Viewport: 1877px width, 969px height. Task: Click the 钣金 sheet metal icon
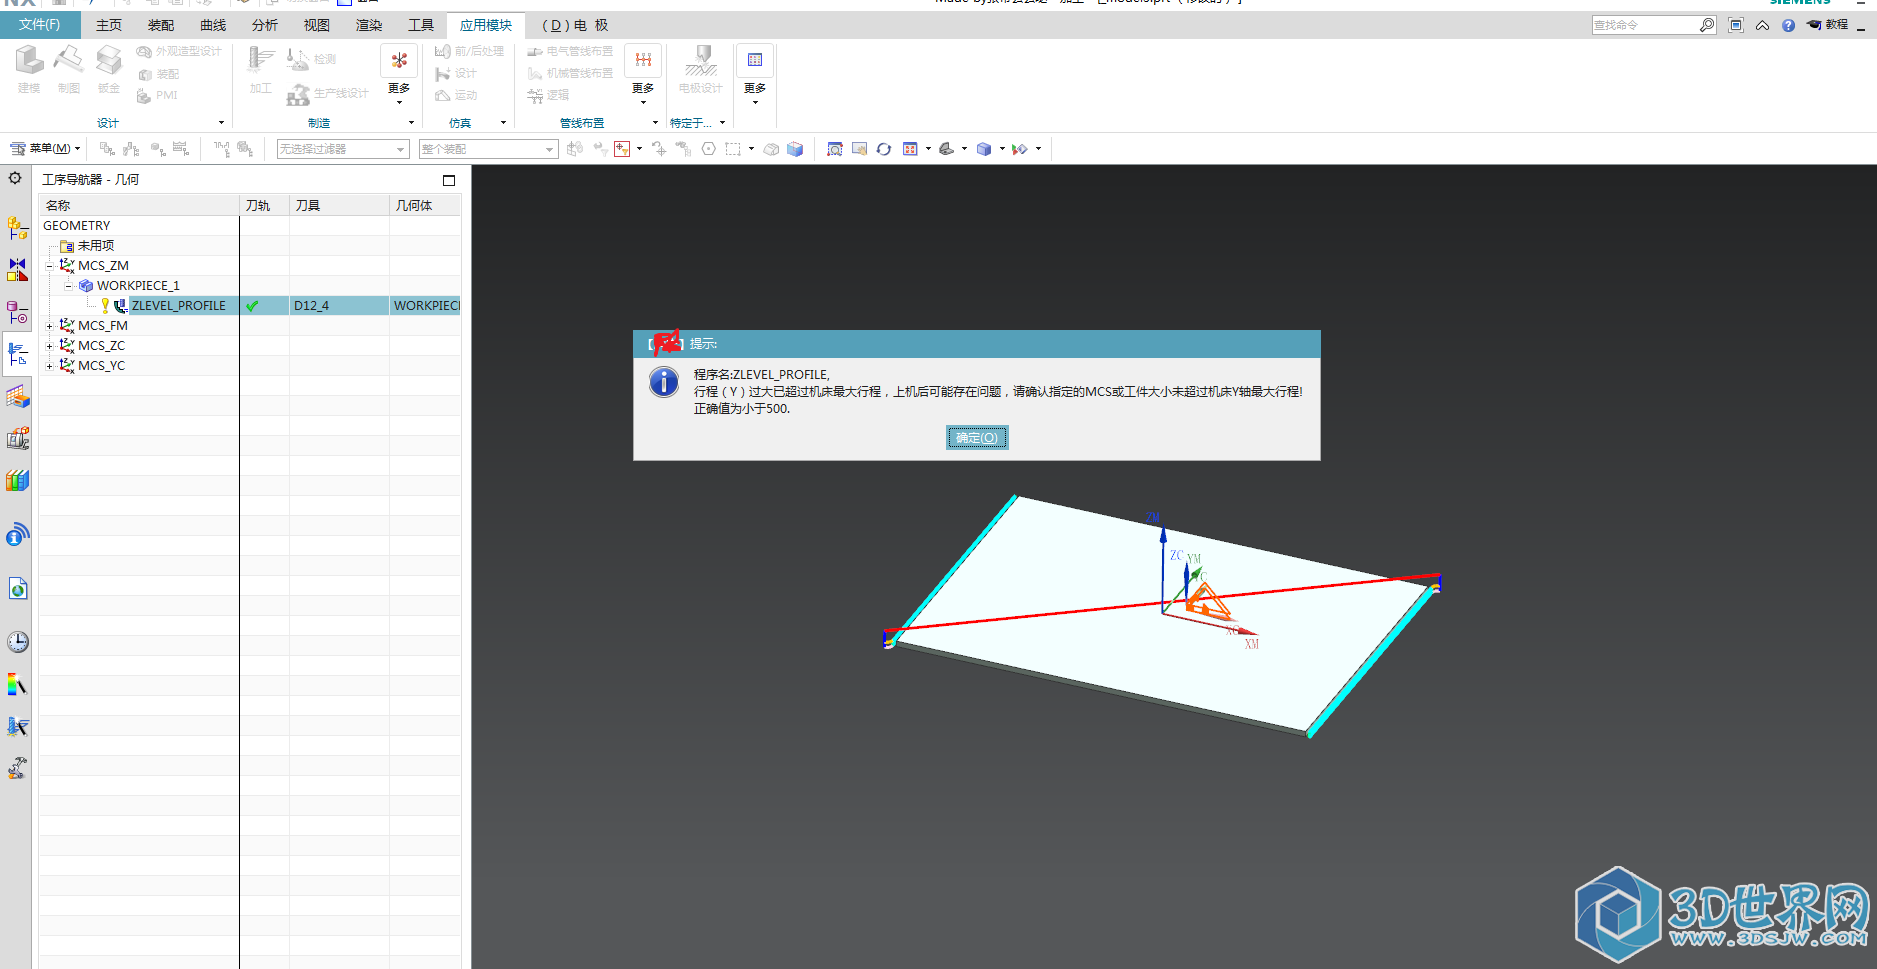pos(109,69)
